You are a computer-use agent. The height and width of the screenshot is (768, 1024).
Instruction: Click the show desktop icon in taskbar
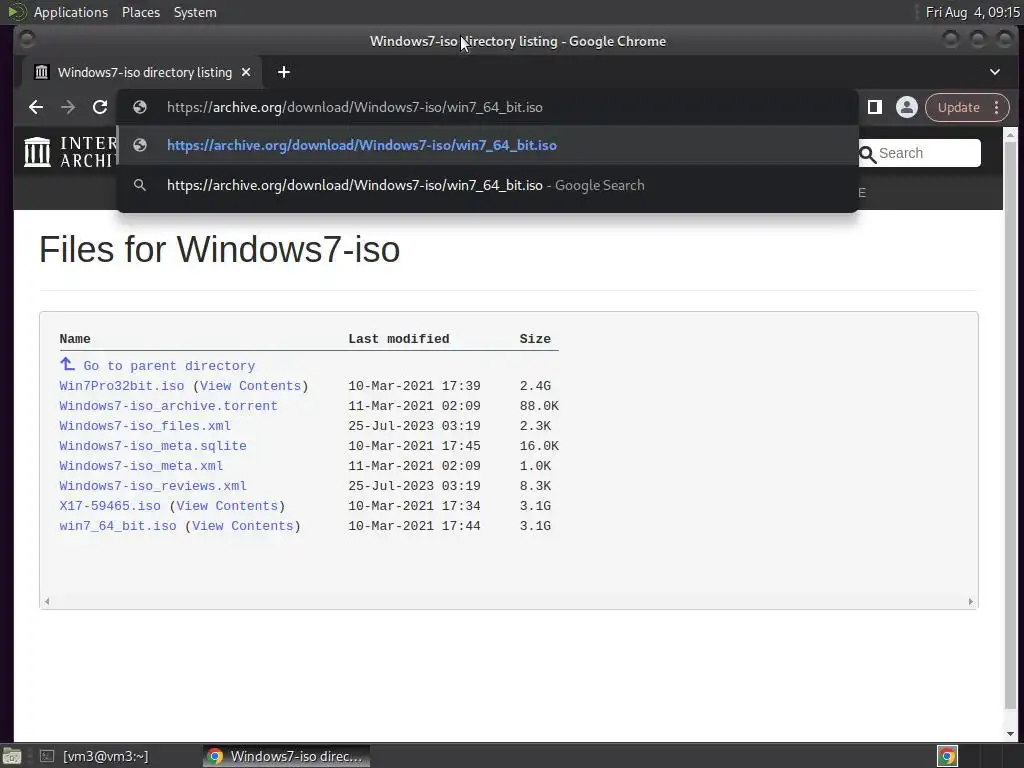coord(12,756)
